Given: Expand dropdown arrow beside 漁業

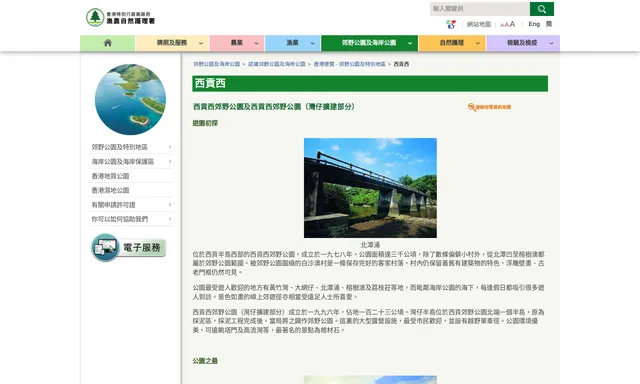Looking at the screenshot, I should click(x=312, y=43).
